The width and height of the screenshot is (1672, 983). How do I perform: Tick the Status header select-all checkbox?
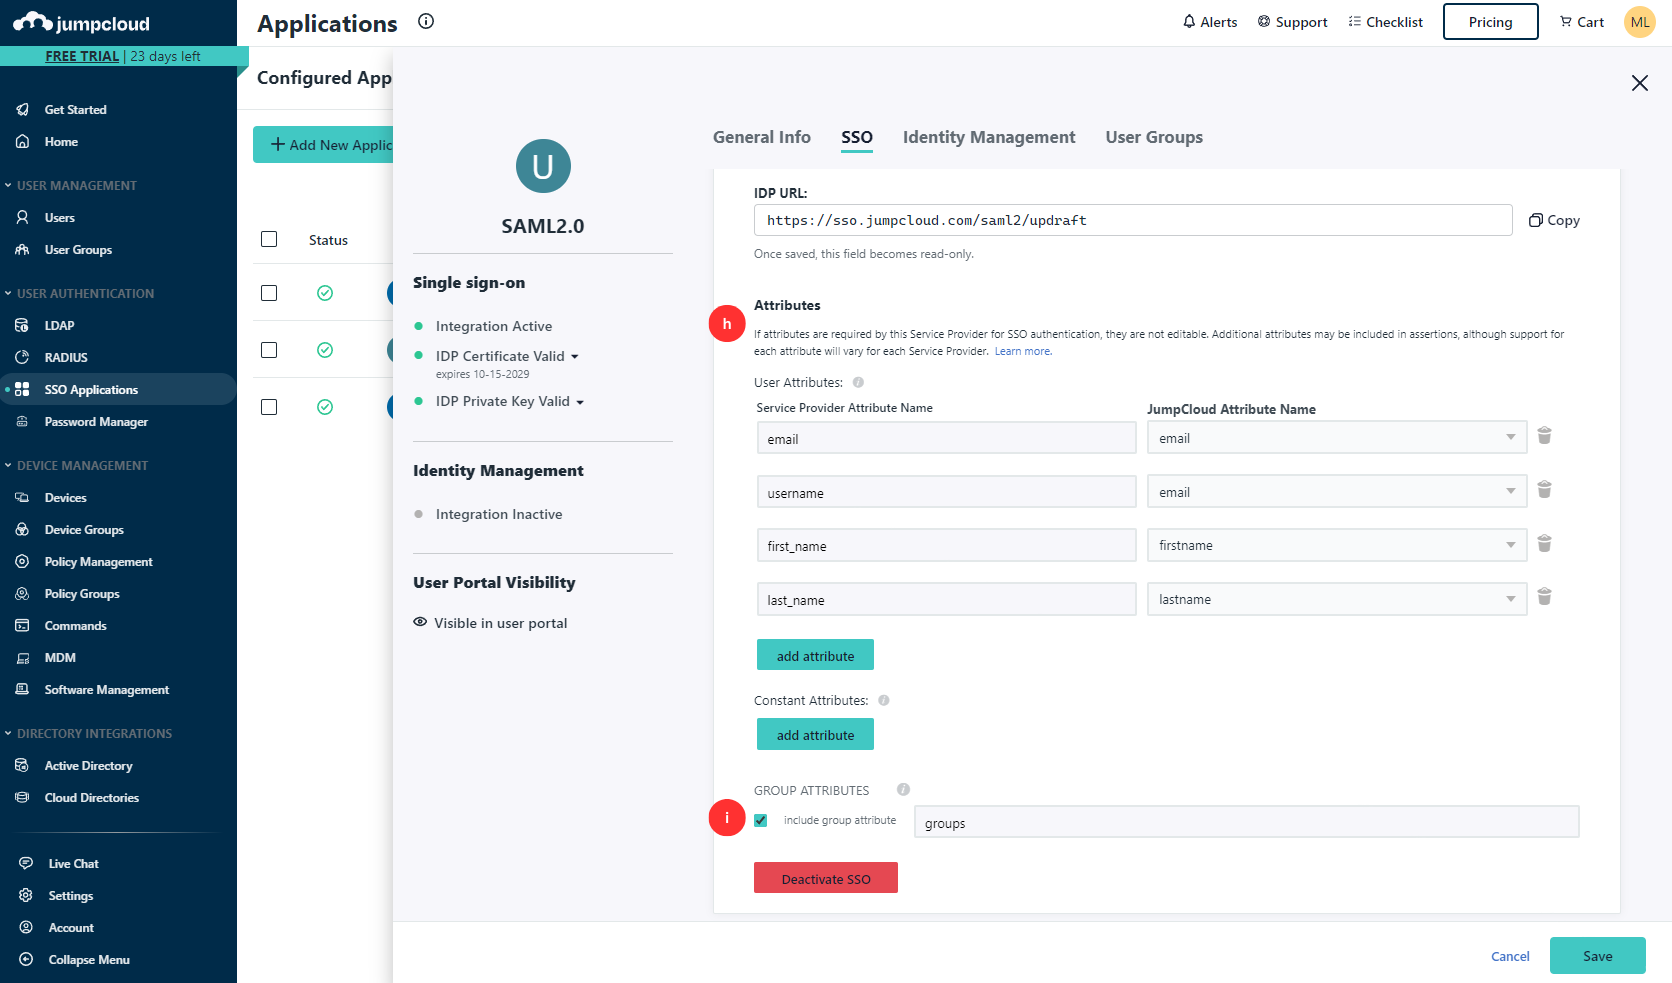pyautogui.click(x=269, y=240)
